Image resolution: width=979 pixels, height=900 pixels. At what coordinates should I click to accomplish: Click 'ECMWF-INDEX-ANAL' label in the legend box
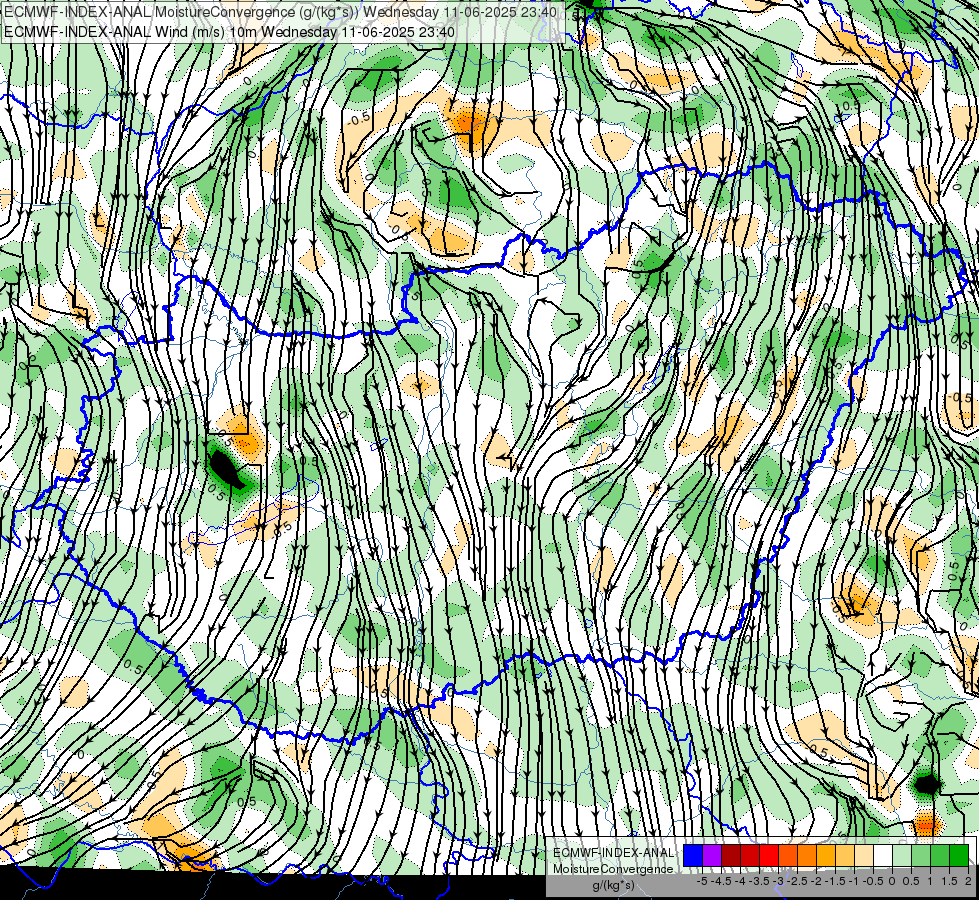click(613, 853)
